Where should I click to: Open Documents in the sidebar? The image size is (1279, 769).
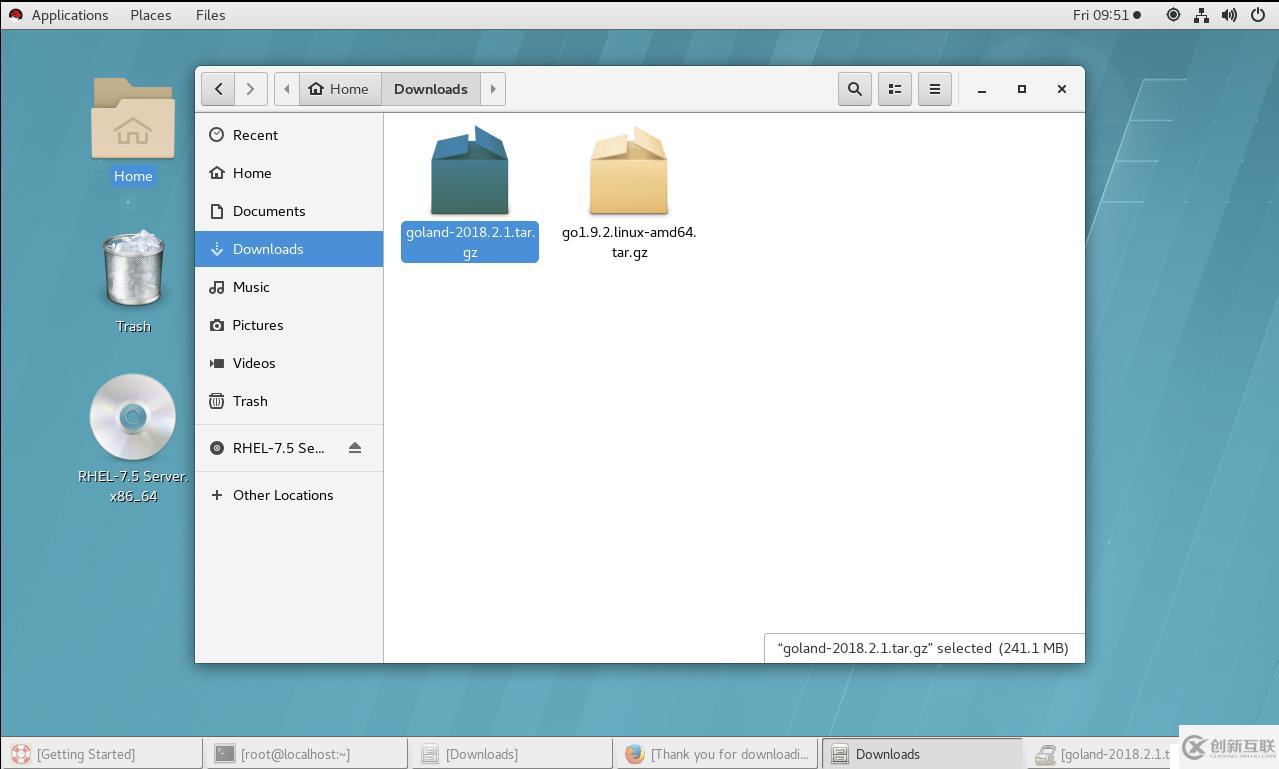[x=289, y=211]
